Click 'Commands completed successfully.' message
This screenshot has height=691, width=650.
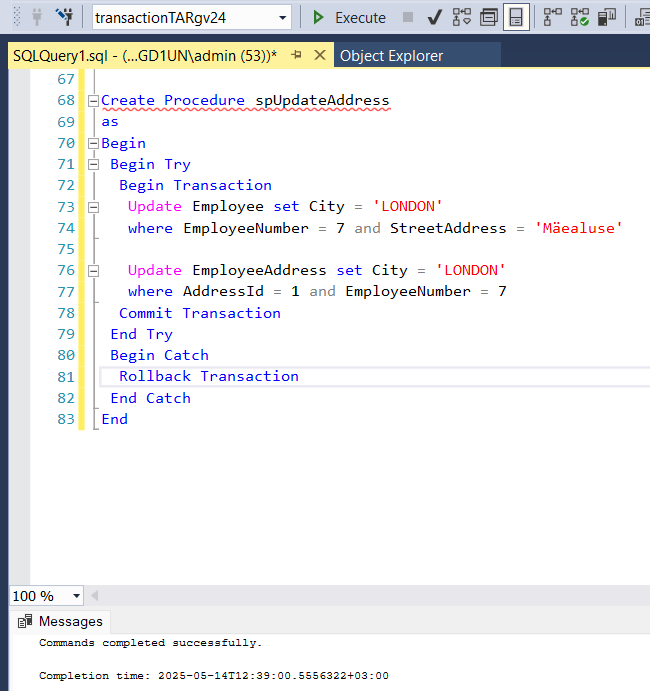[x=150, y=643]
